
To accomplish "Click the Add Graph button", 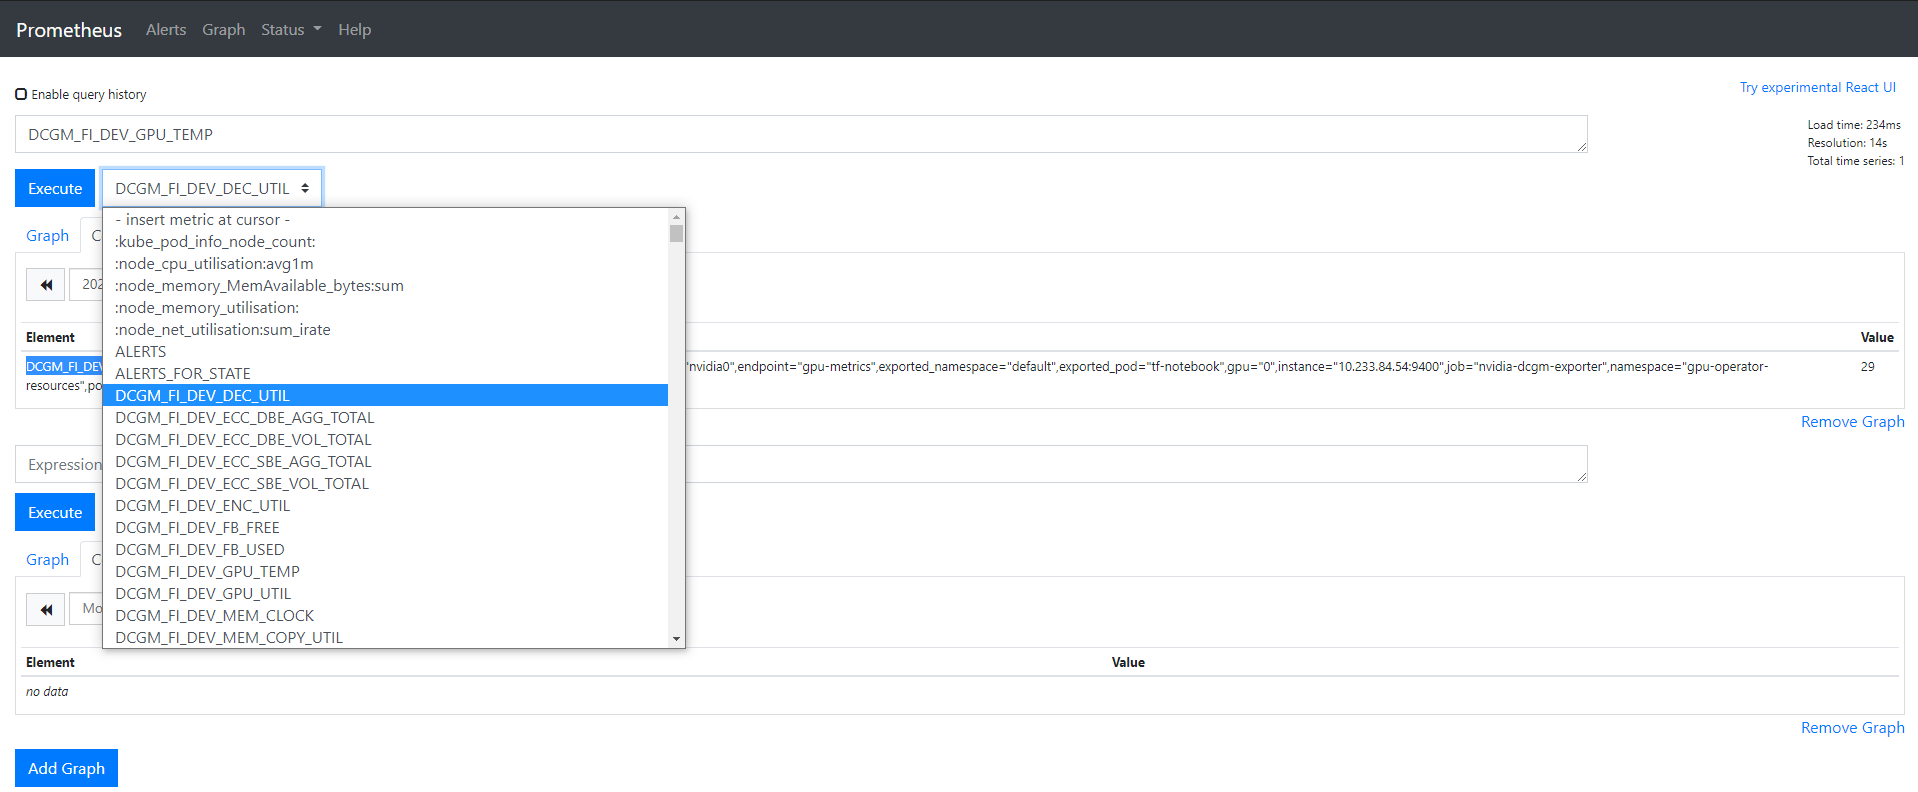I will pyautogui.click(x=66, y=768).
